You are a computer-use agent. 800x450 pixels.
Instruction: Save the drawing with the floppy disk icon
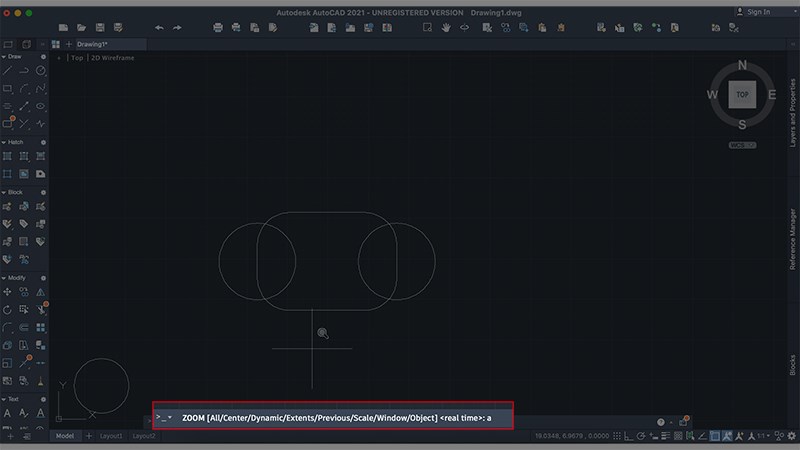click(x=100, y=28)
